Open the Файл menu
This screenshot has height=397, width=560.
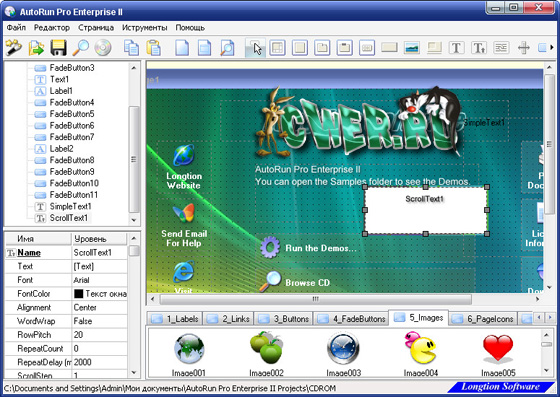(16, 27)
